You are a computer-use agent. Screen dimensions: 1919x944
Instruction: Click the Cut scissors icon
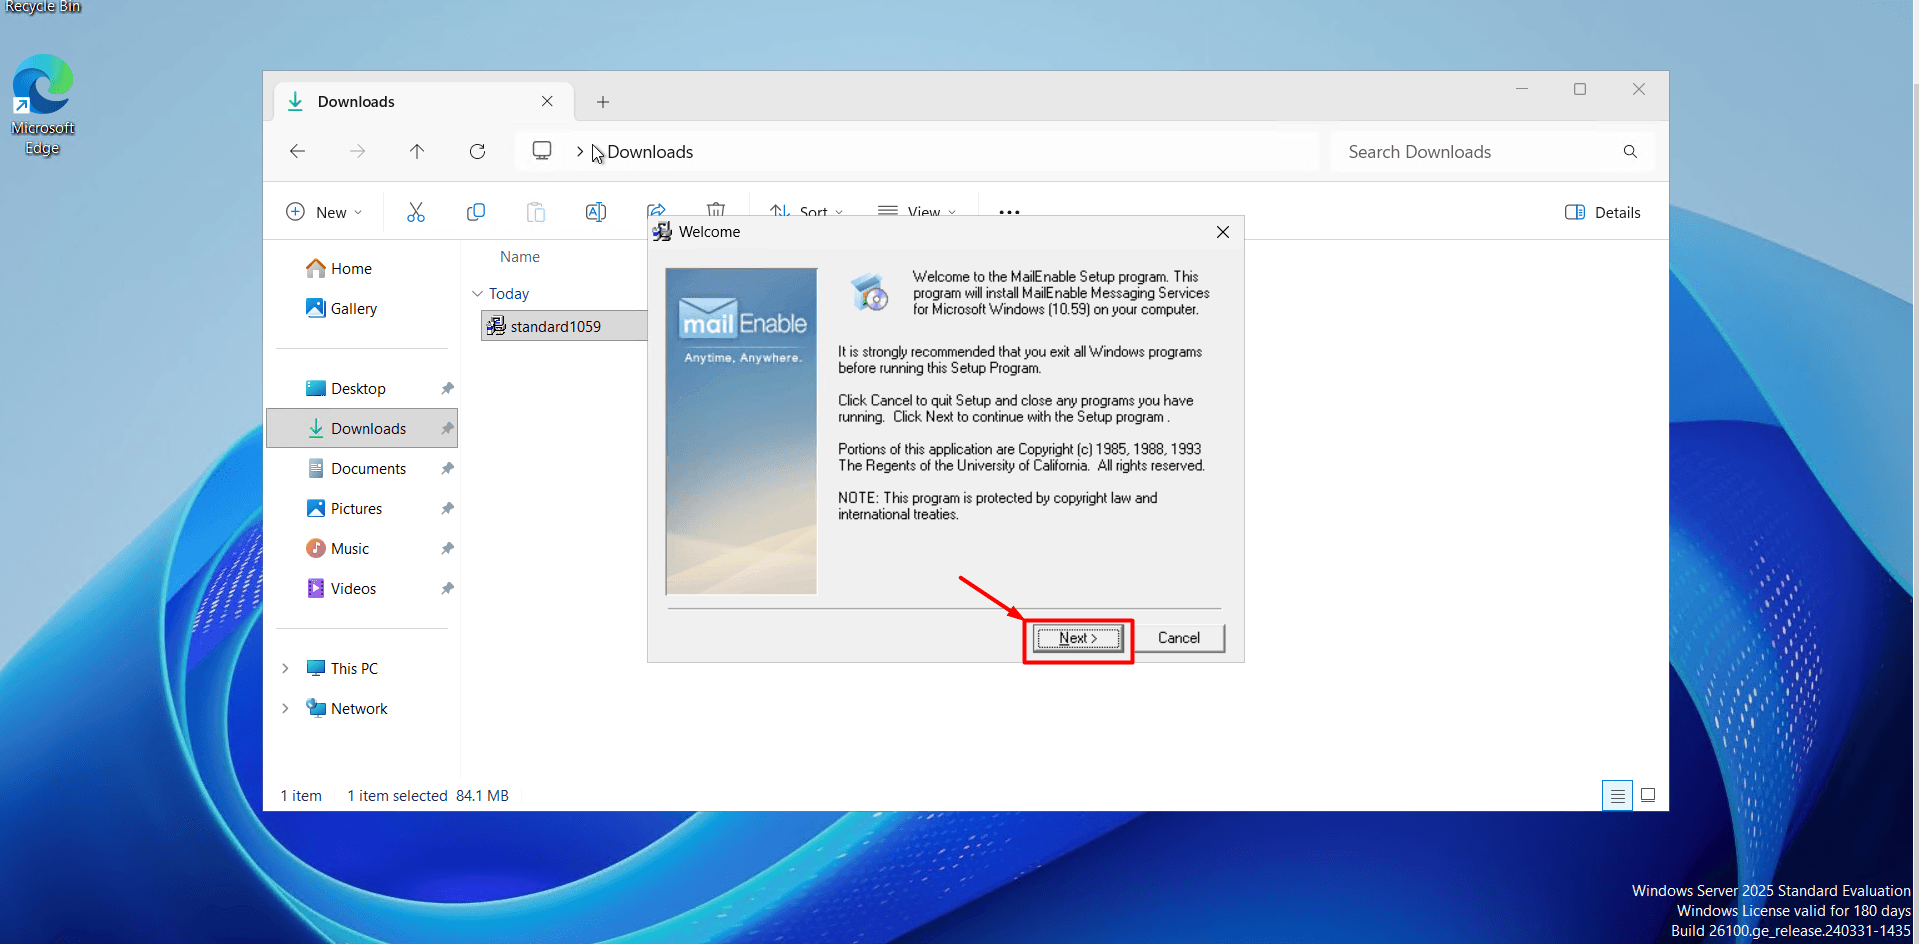coord(416,212)
